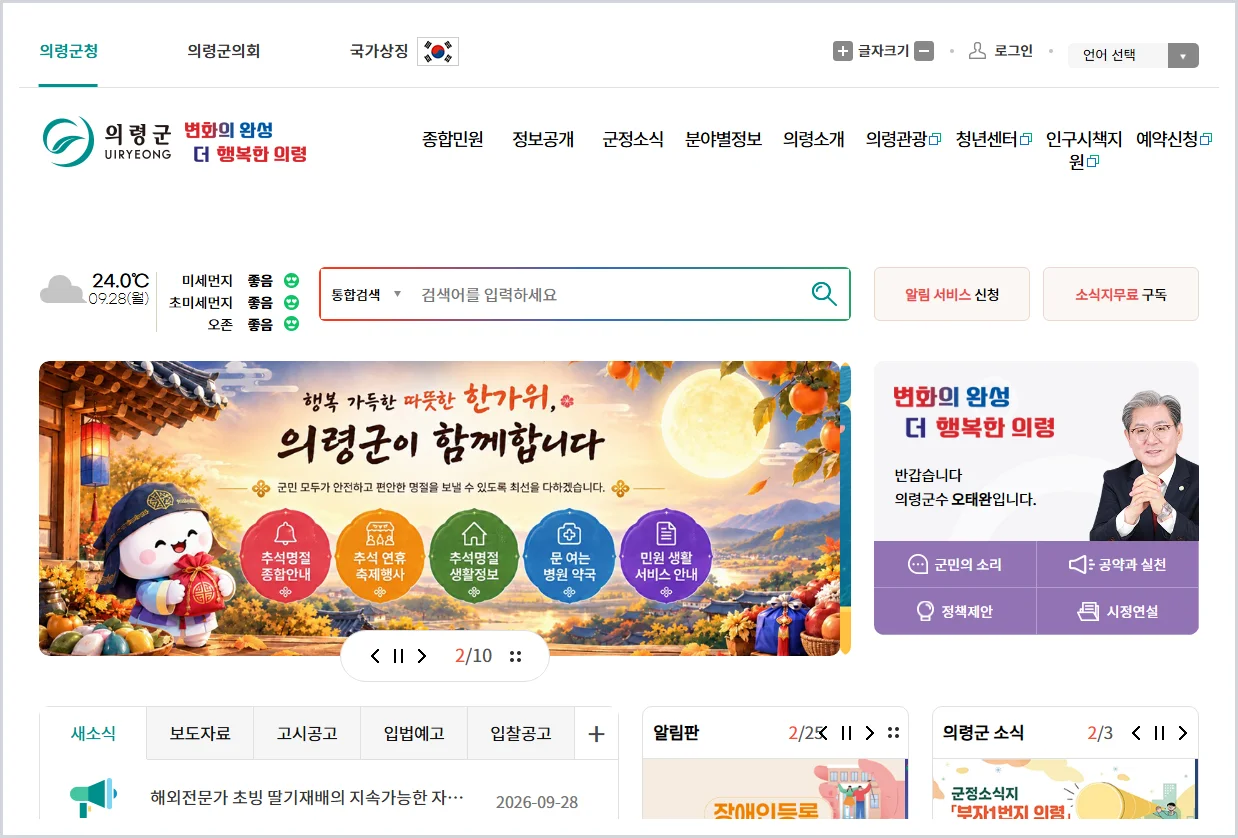Open 청년센터 external menu link
1238x838 pixels.
(x=993, y=140)
